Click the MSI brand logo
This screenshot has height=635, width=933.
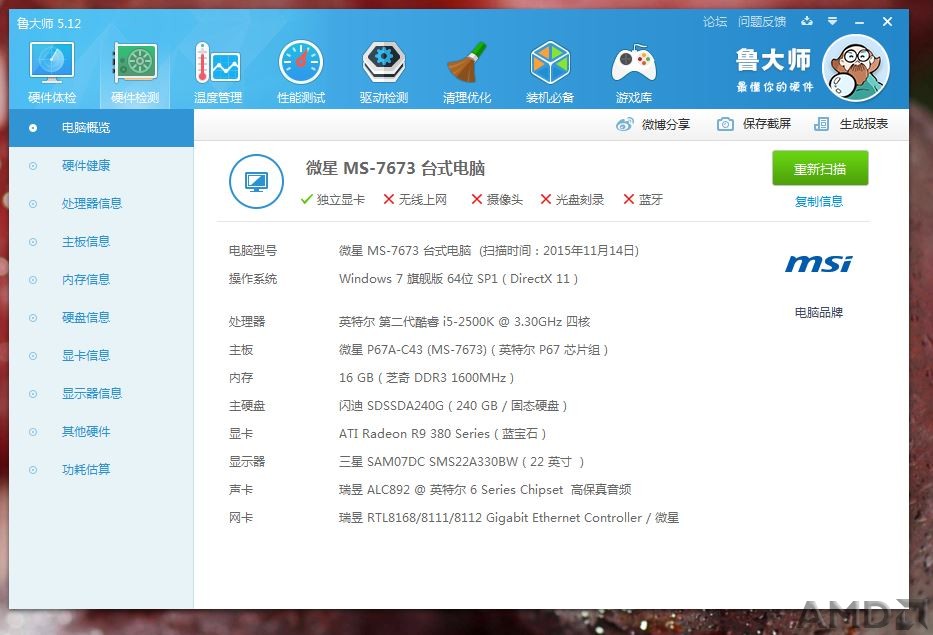pyautogui.click(x=819, y=264)
